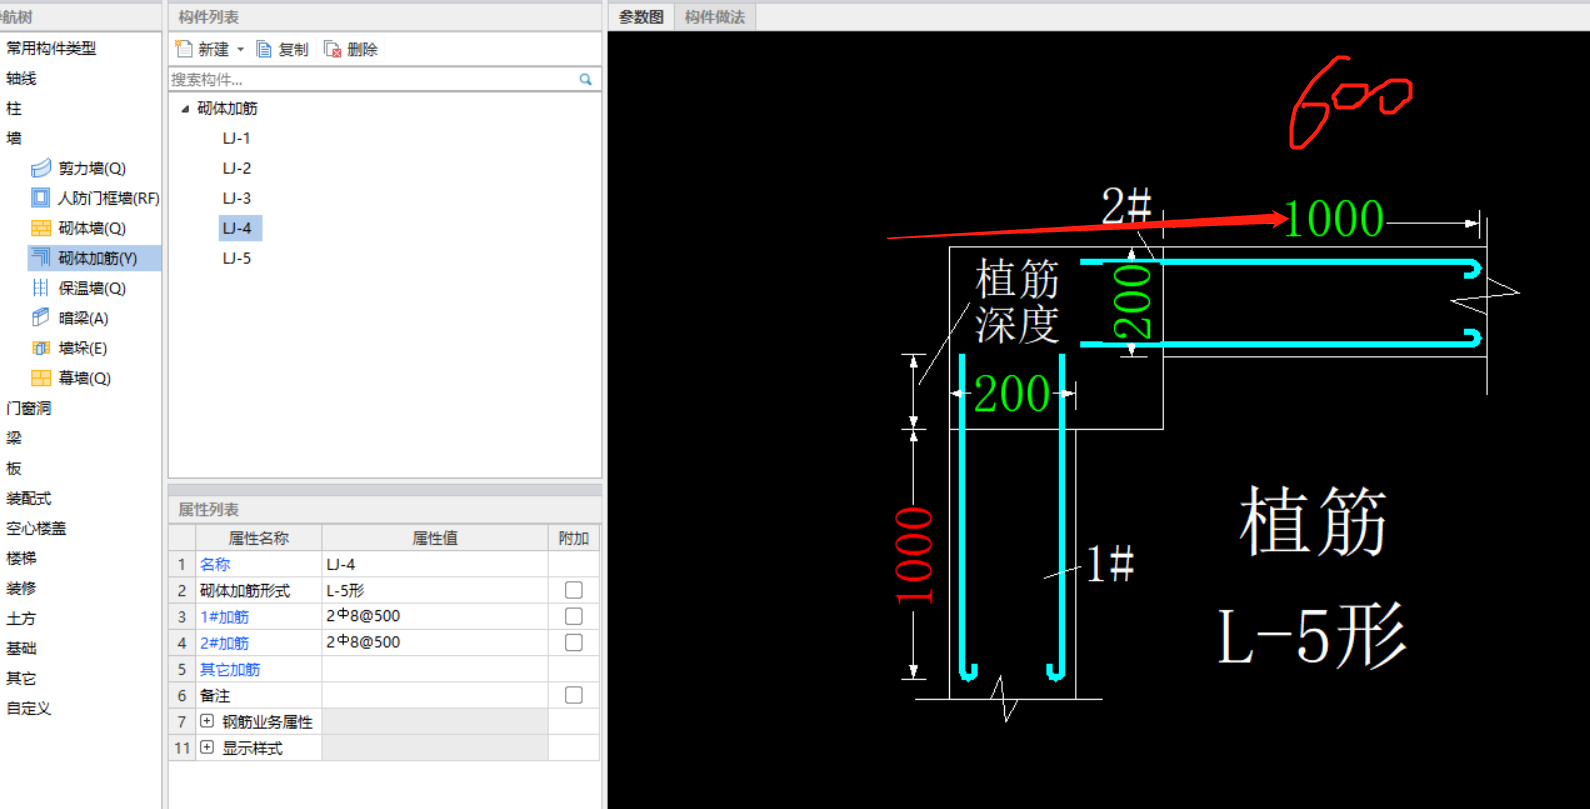
Task: Open the 新建 dropdown arrow
Action: (x=241, y=50)
